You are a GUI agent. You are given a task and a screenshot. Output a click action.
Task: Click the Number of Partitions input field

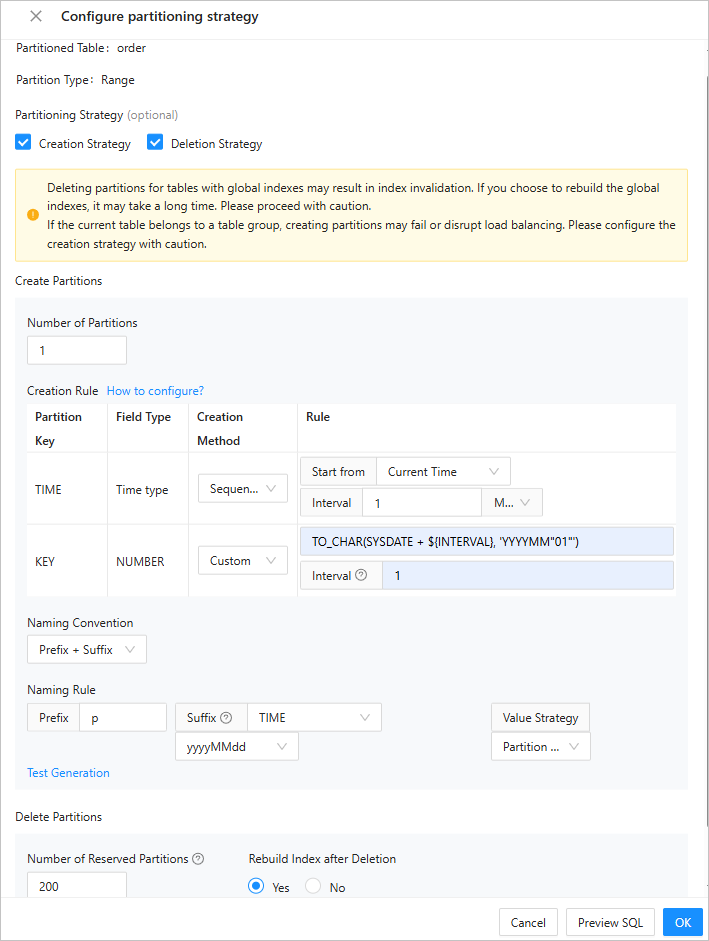[x=77, y=351]
